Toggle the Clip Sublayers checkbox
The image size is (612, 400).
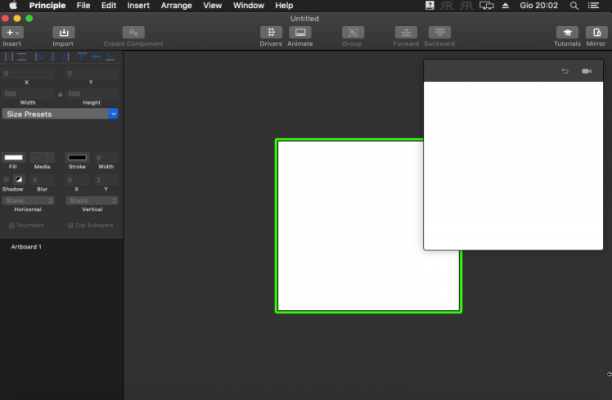pyautogui.click(x=71, y=225)
